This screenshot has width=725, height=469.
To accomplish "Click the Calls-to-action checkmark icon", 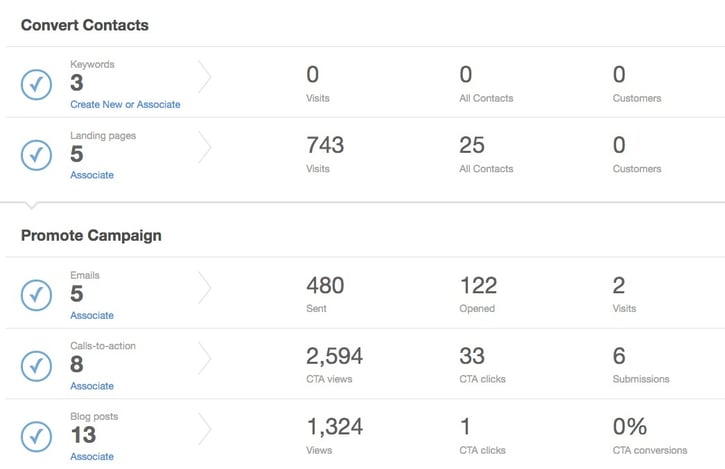I will click(36, 366).
